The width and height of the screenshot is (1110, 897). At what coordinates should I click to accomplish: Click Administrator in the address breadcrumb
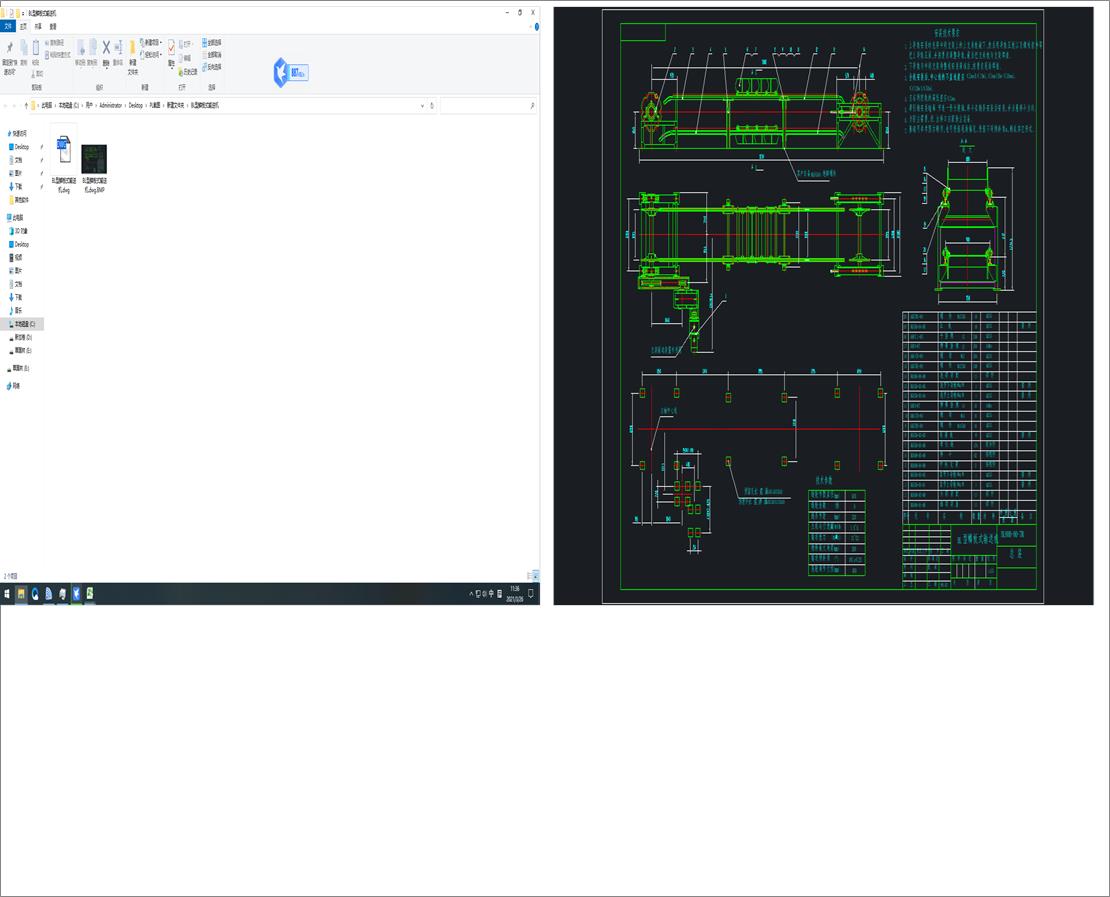110,105
